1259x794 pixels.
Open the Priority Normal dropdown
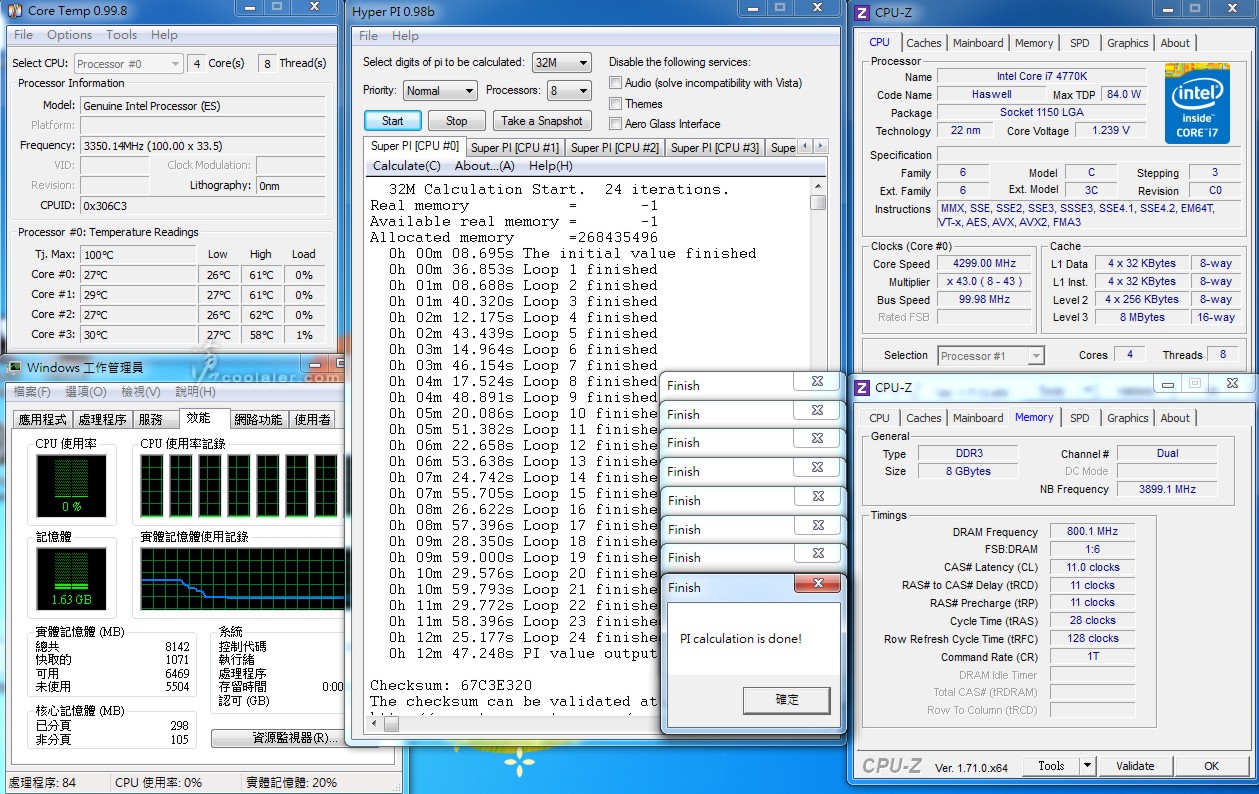coord(439,90)
